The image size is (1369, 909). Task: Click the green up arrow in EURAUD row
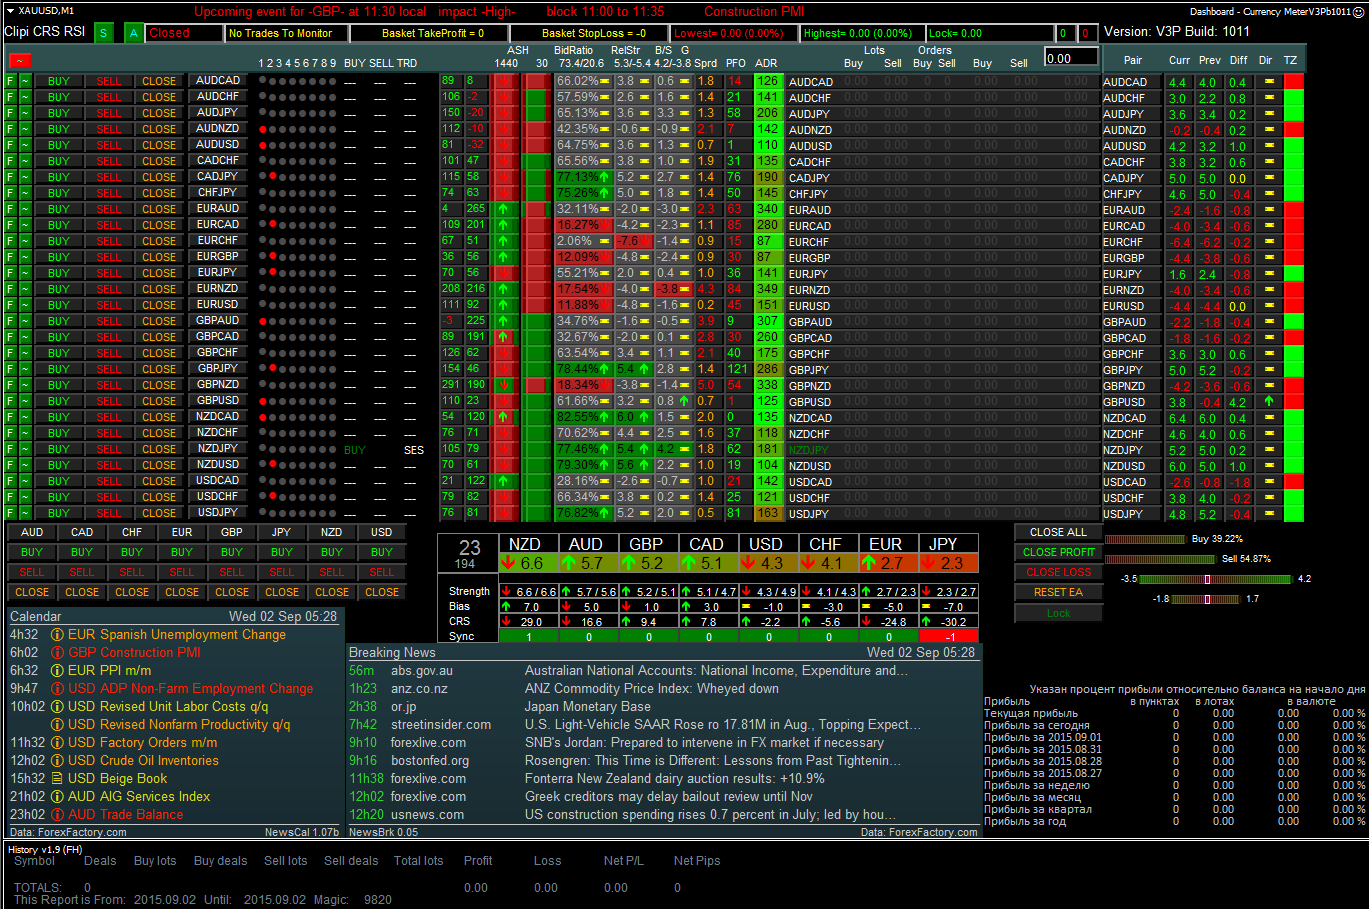click(x=503, y=209)
